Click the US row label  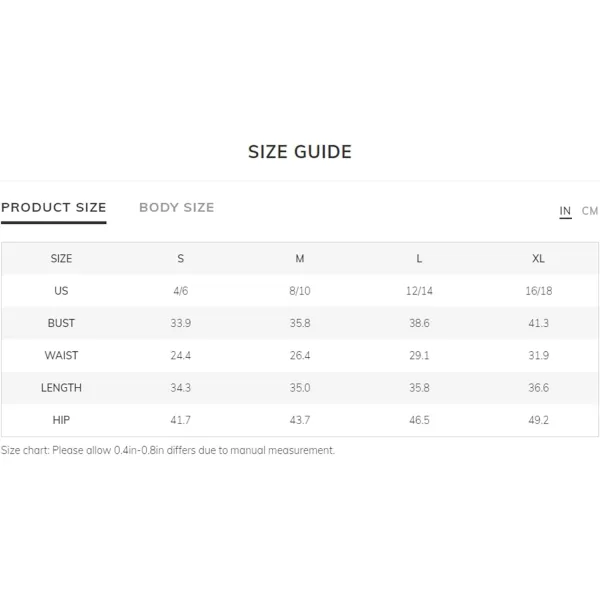click(x=61, y=291)
